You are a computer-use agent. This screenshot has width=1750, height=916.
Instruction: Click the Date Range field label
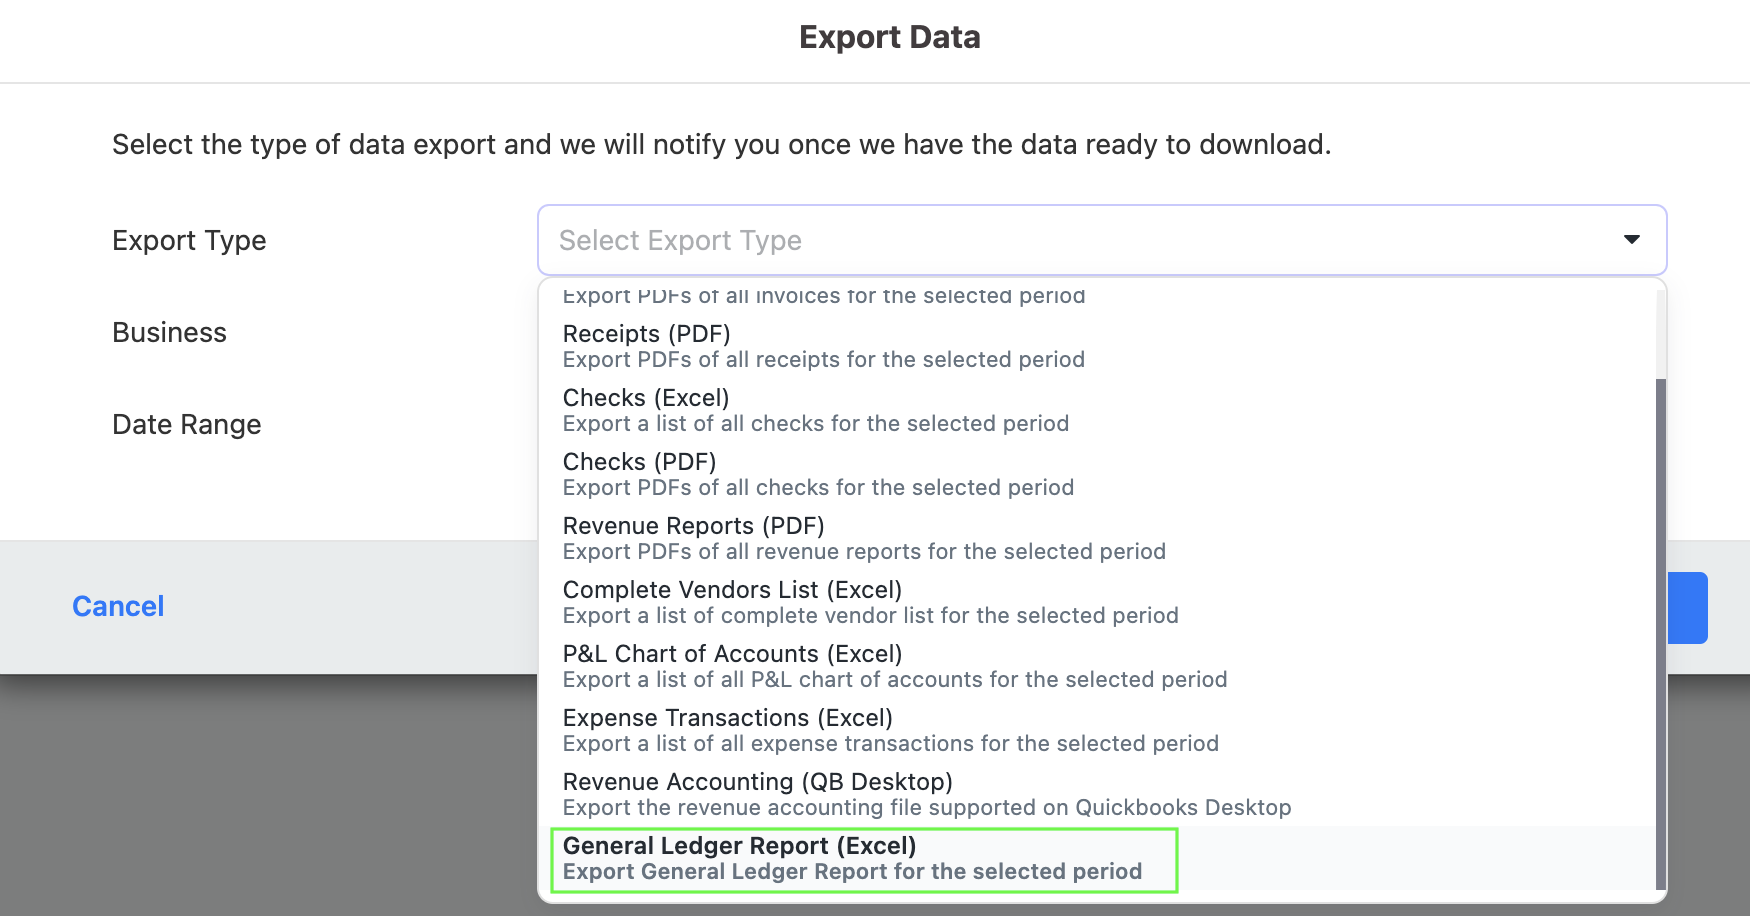[186, 424]
